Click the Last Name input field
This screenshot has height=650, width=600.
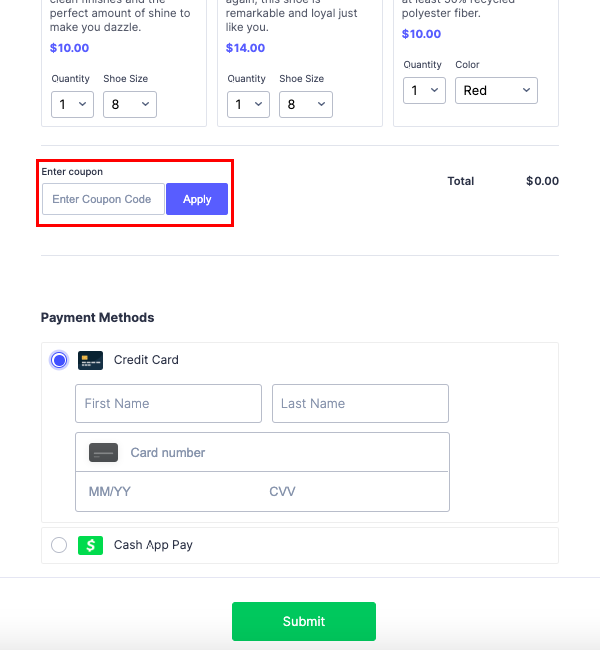[360, 403]
